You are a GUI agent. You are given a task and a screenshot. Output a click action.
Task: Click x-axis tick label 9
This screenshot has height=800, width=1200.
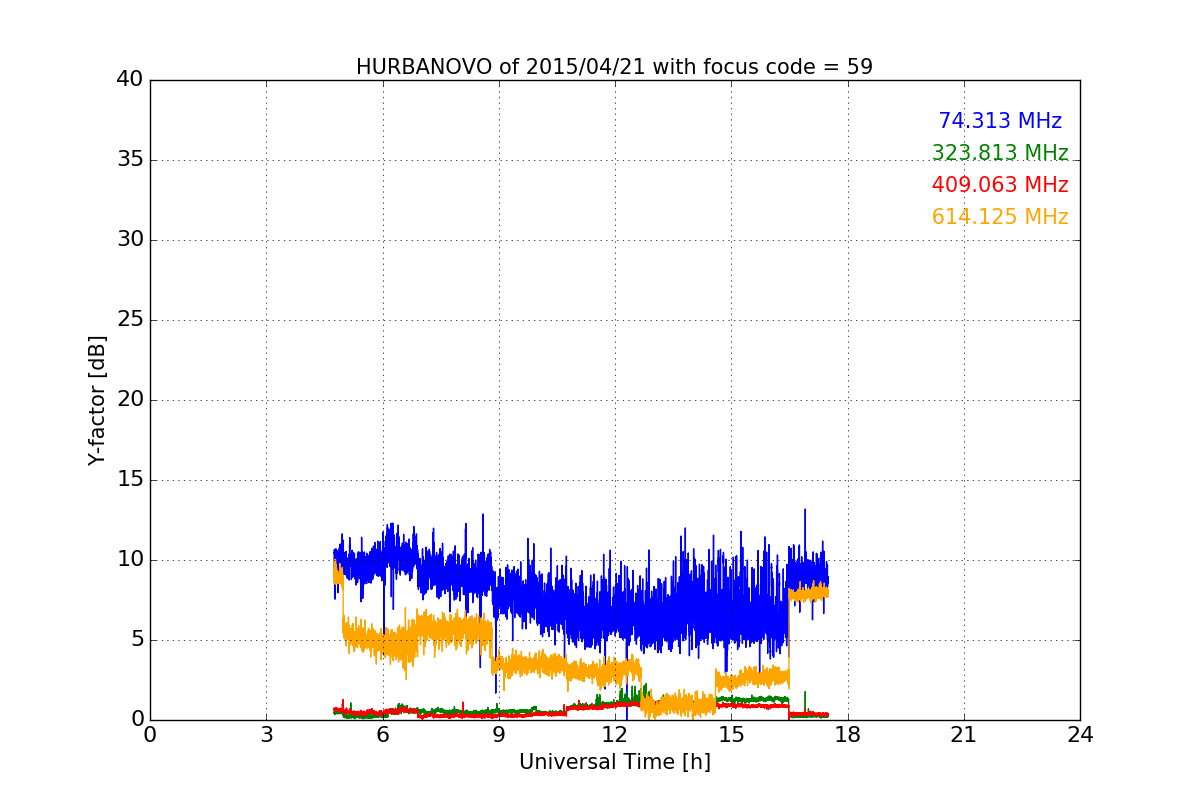pyautogui.click(x=499, y=735)
